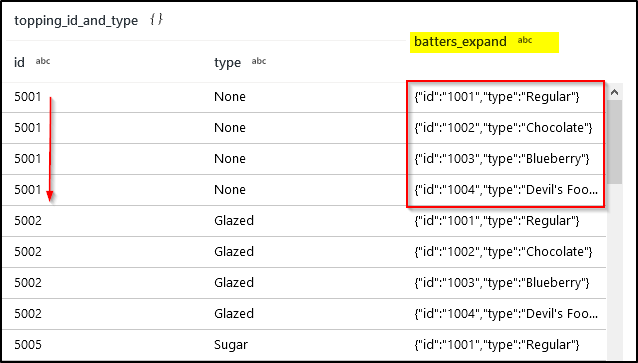The height and width of the screenshot is (363, 638).
Task: Click the vertical scrollbar thumb
Action: pos(614,142)
